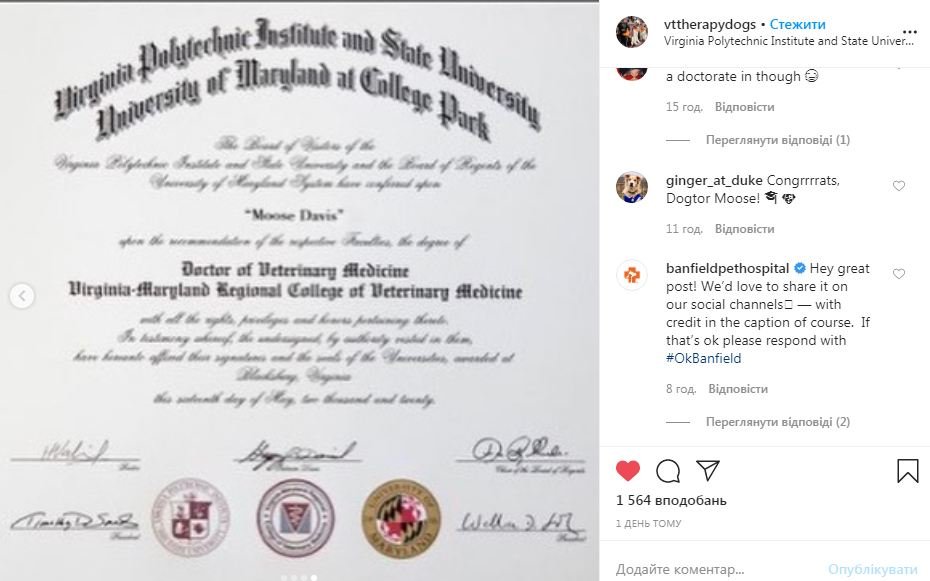Unlike the post with the red heart

tap(628, 471)
